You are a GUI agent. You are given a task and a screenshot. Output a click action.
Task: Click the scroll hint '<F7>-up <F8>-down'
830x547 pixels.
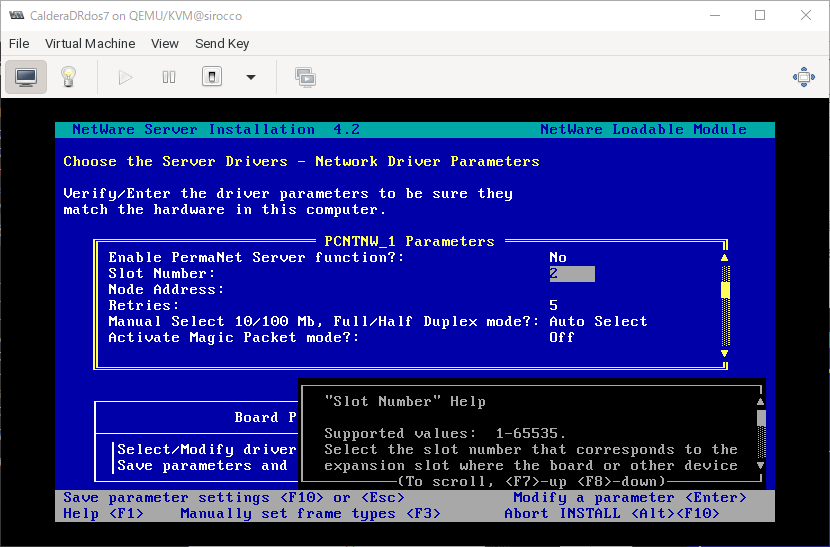(x=585, y=482)
